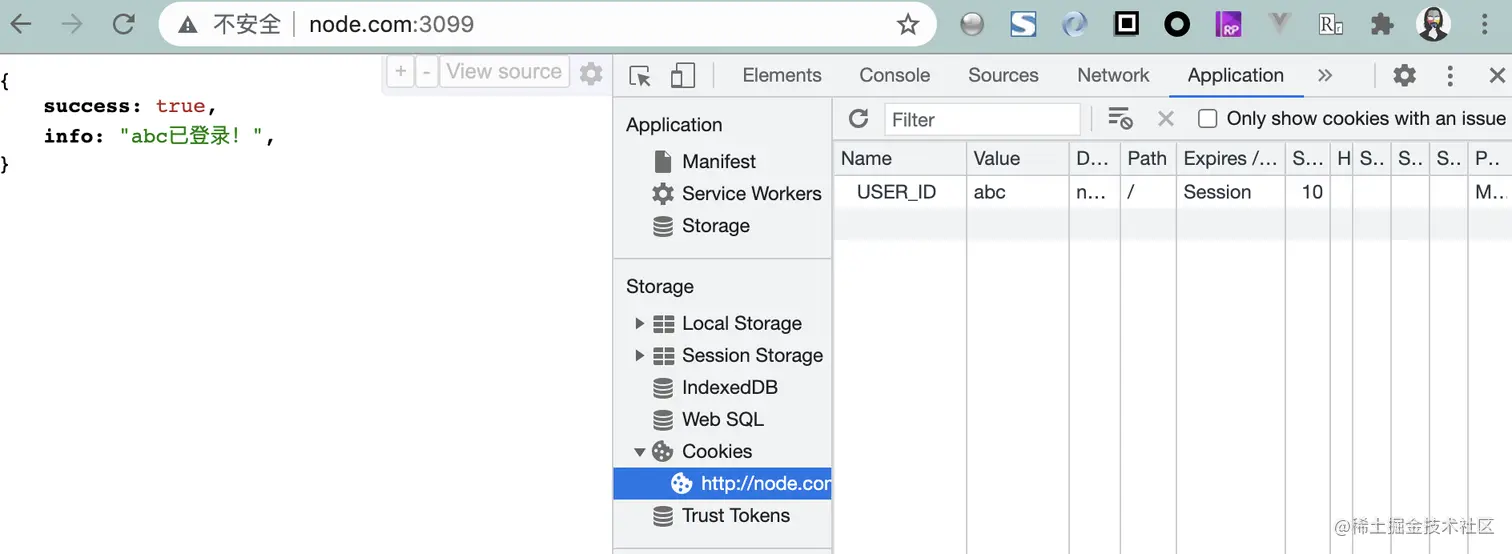Toggle the device toolbar icon
1512x554 pixels.
click(683, 76)
